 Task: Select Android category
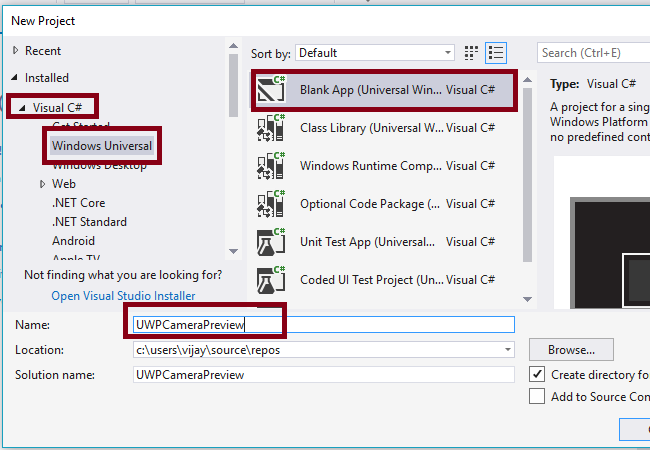coord(73,241)
